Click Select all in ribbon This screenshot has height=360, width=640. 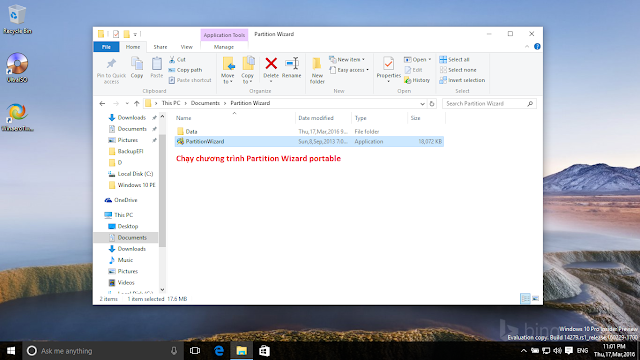click(x=454, y=60)
